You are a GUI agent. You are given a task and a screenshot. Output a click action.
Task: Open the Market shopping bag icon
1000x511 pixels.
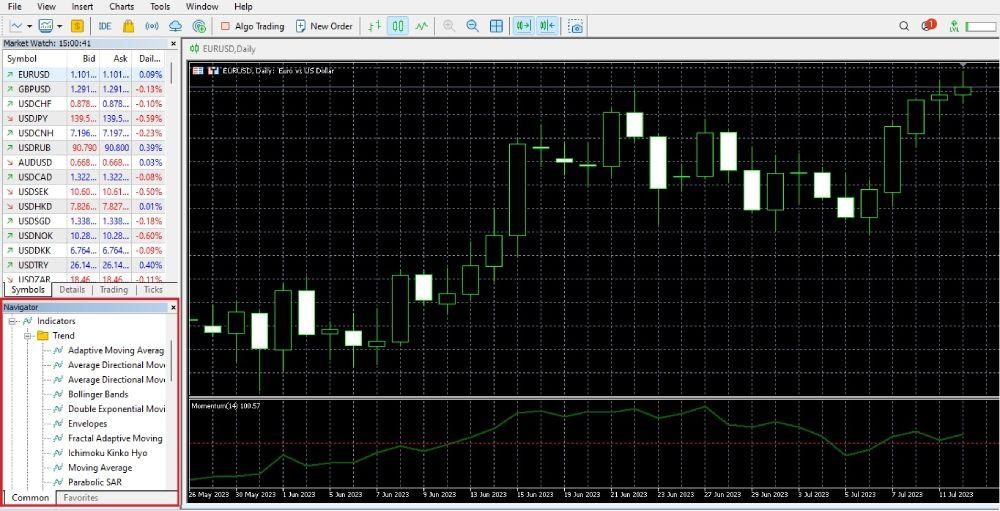coord(128,26)
